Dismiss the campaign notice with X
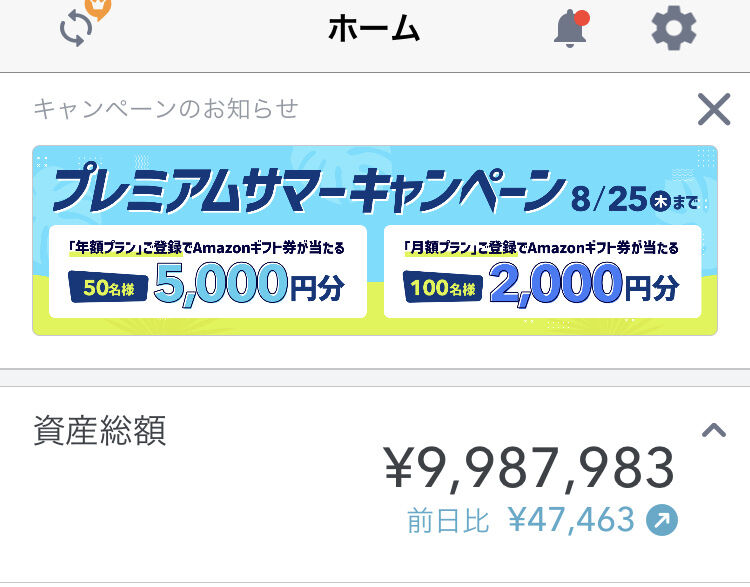750x587 pixels. click(713, 108)
